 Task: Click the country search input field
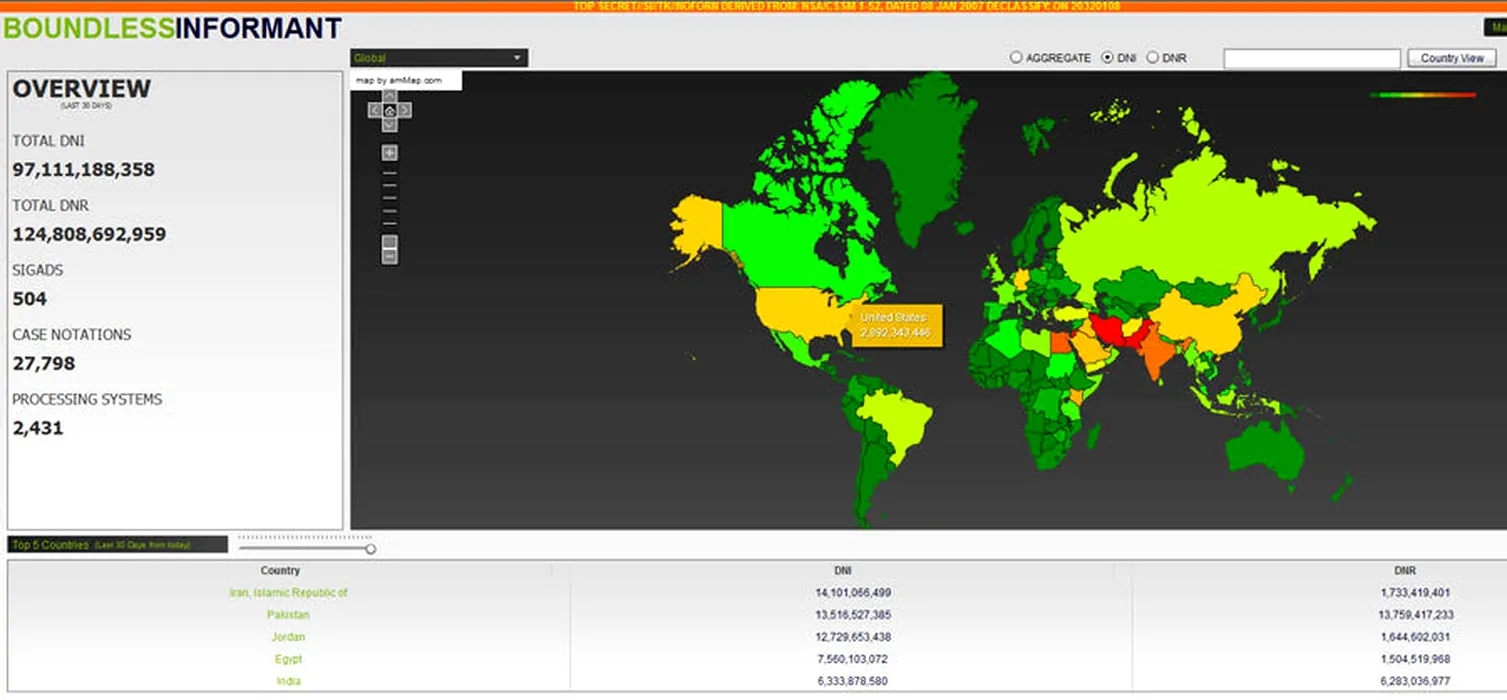[1311, 59]
